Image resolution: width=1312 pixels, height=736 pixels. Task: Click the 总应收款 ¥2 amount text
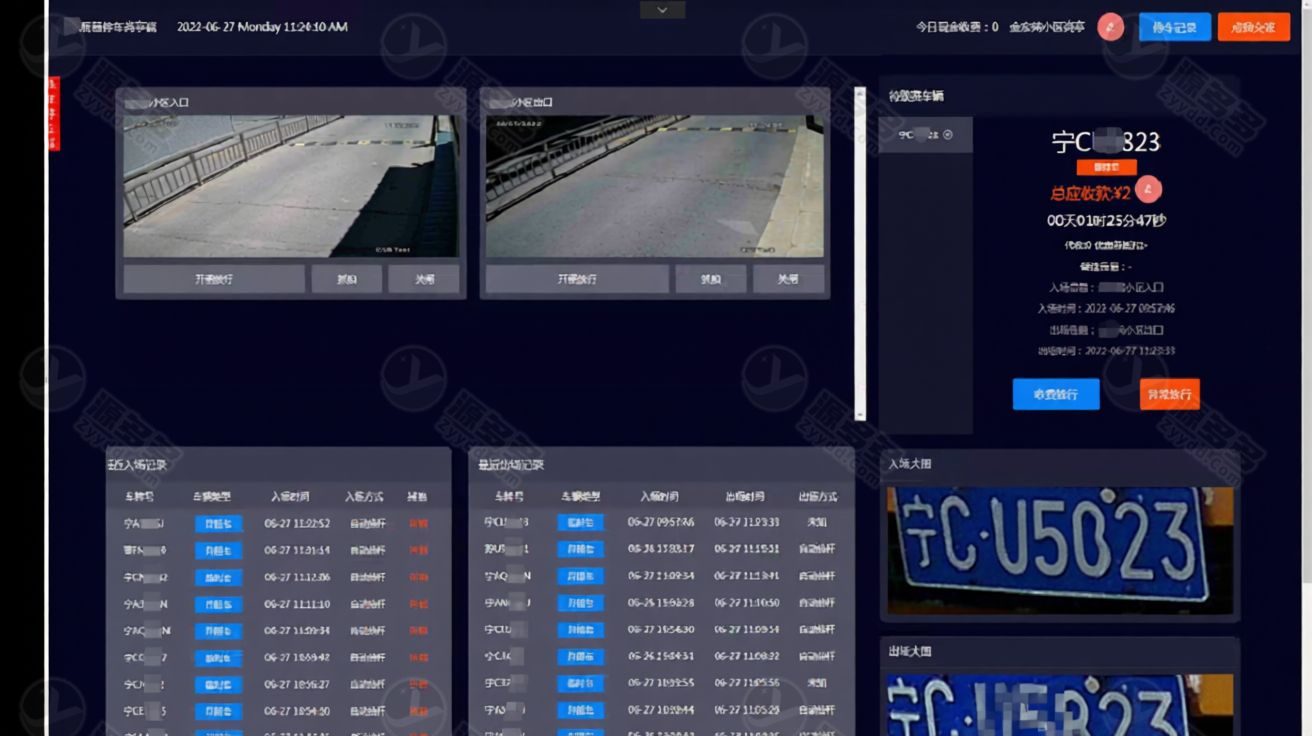coord(1090,193)
